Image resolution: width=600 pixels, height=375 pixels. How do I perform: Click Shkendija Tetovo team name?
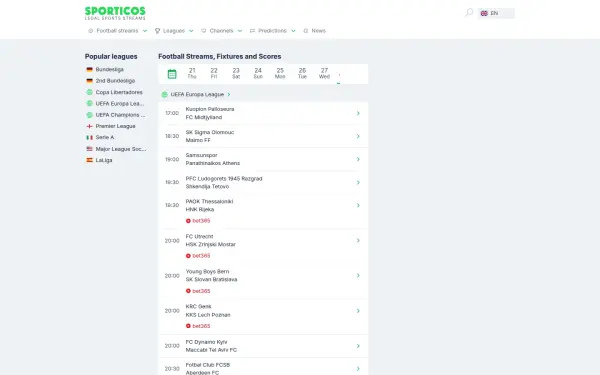(207, 187)
